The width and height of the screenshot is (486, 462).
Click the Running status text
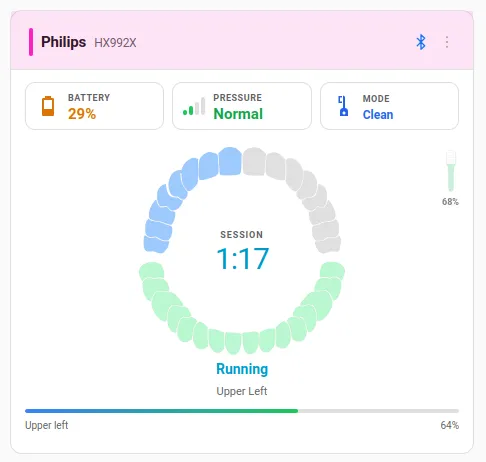point(242,369)
